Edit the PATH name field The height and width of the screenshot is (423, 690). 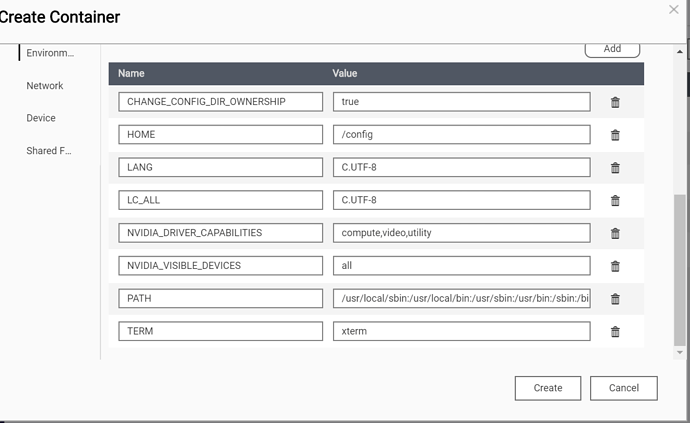coord(220,298)
